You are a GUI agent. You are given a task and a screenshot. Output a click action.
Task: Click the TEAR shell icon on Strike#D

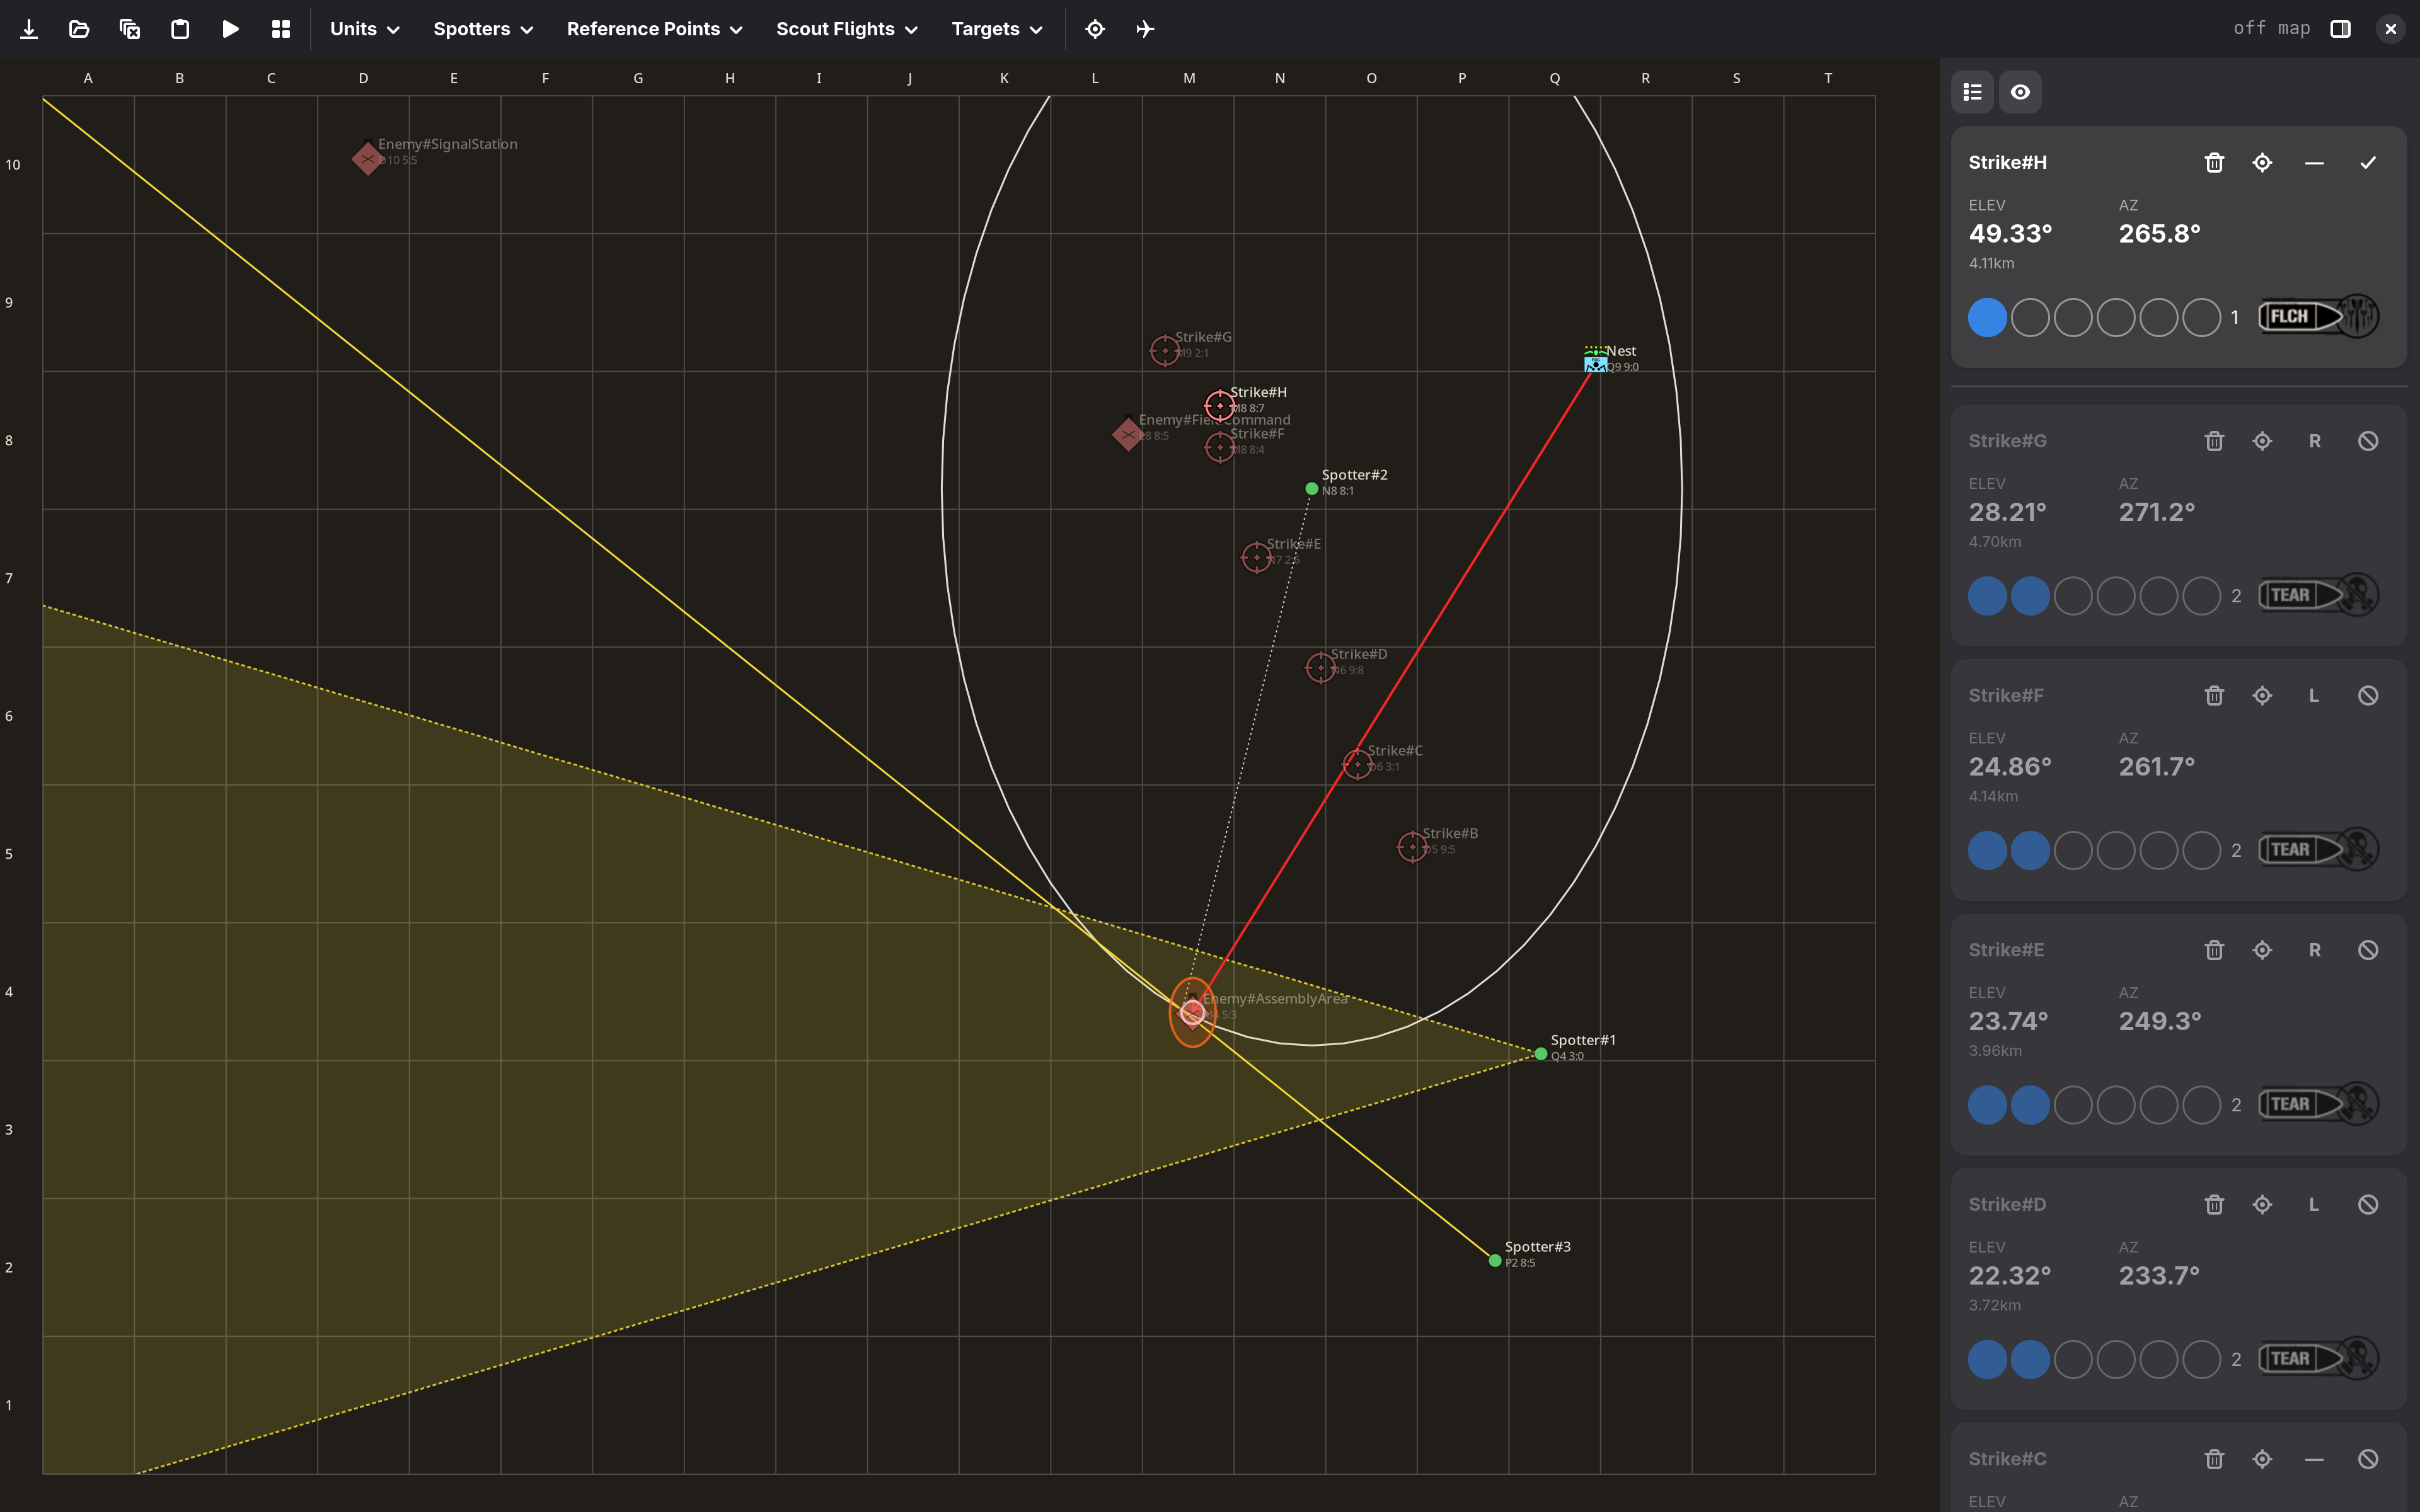2318,1358
